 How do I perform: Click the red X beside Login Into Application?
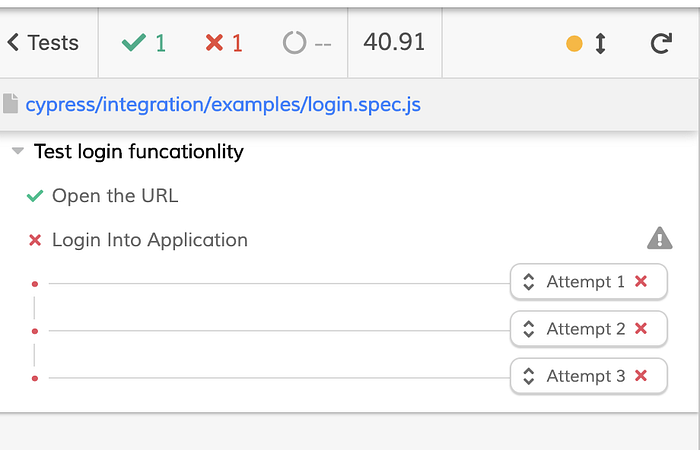35,241
